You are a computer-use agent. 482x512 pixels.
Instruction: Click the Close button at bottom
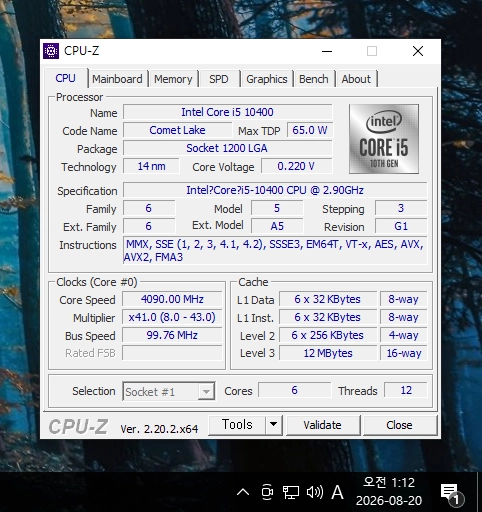point(400,425)
